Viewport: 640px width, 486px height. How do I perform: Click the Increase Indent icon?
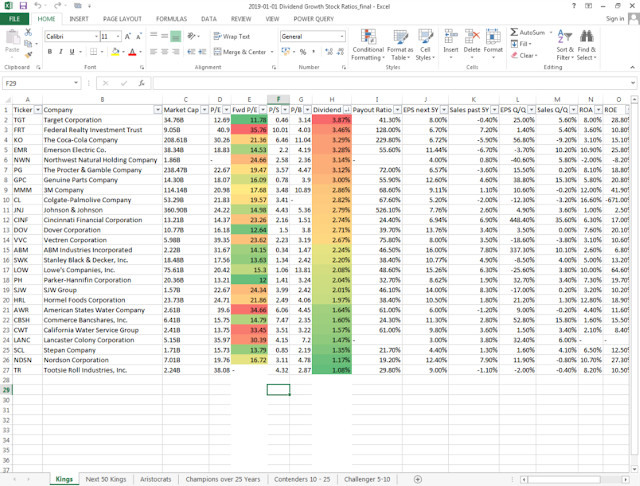(202, 52)
